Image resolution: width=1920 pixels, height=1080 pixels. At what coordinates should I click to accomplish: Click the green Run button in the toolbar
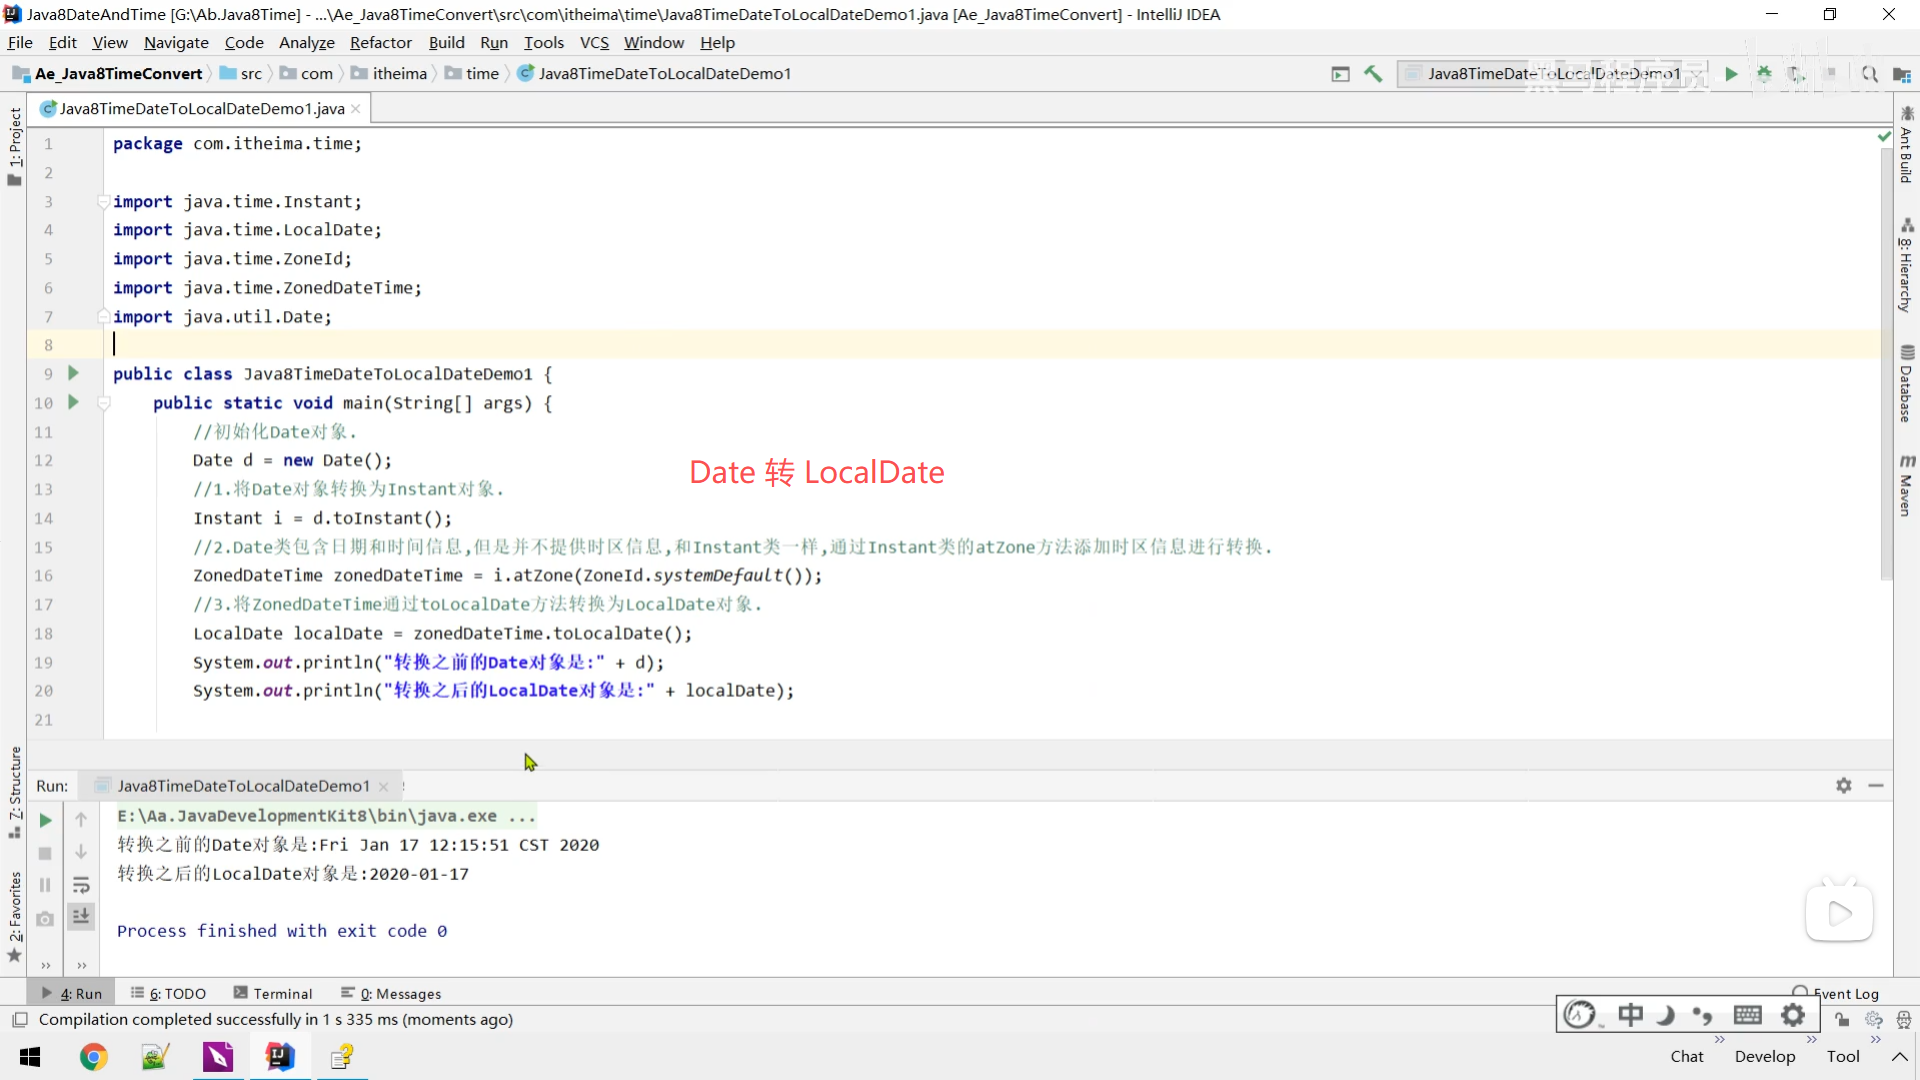1731,74
